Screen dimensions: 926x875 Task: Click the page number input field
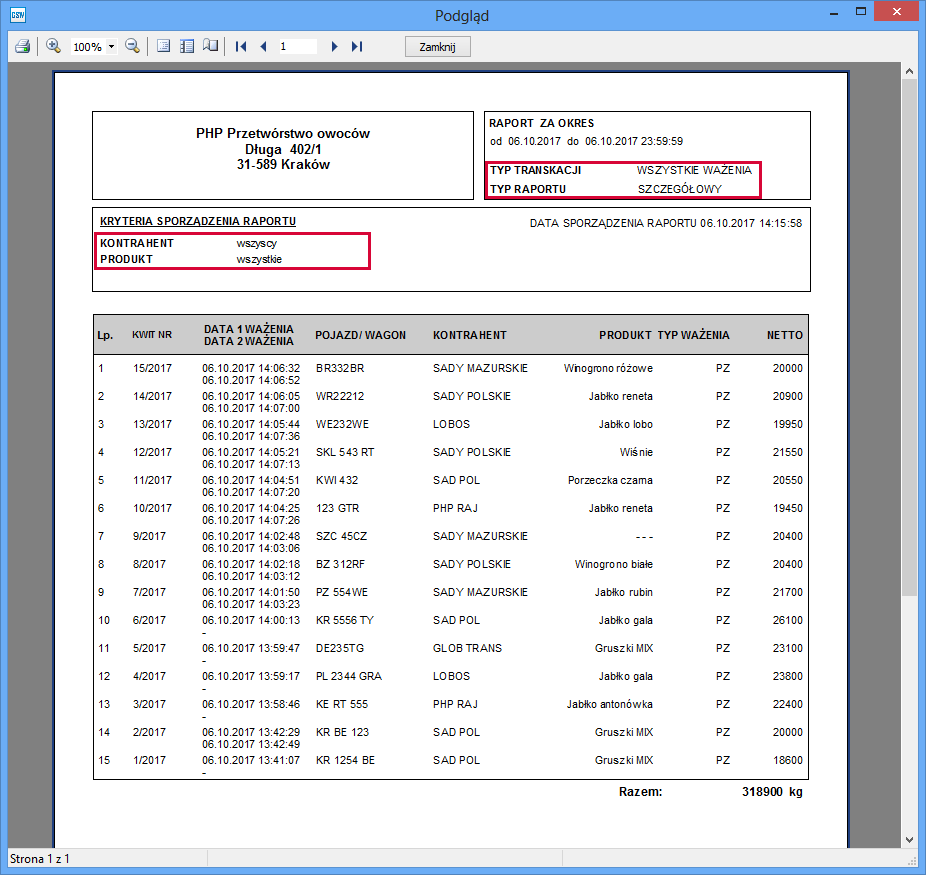[x=297, y=47]
